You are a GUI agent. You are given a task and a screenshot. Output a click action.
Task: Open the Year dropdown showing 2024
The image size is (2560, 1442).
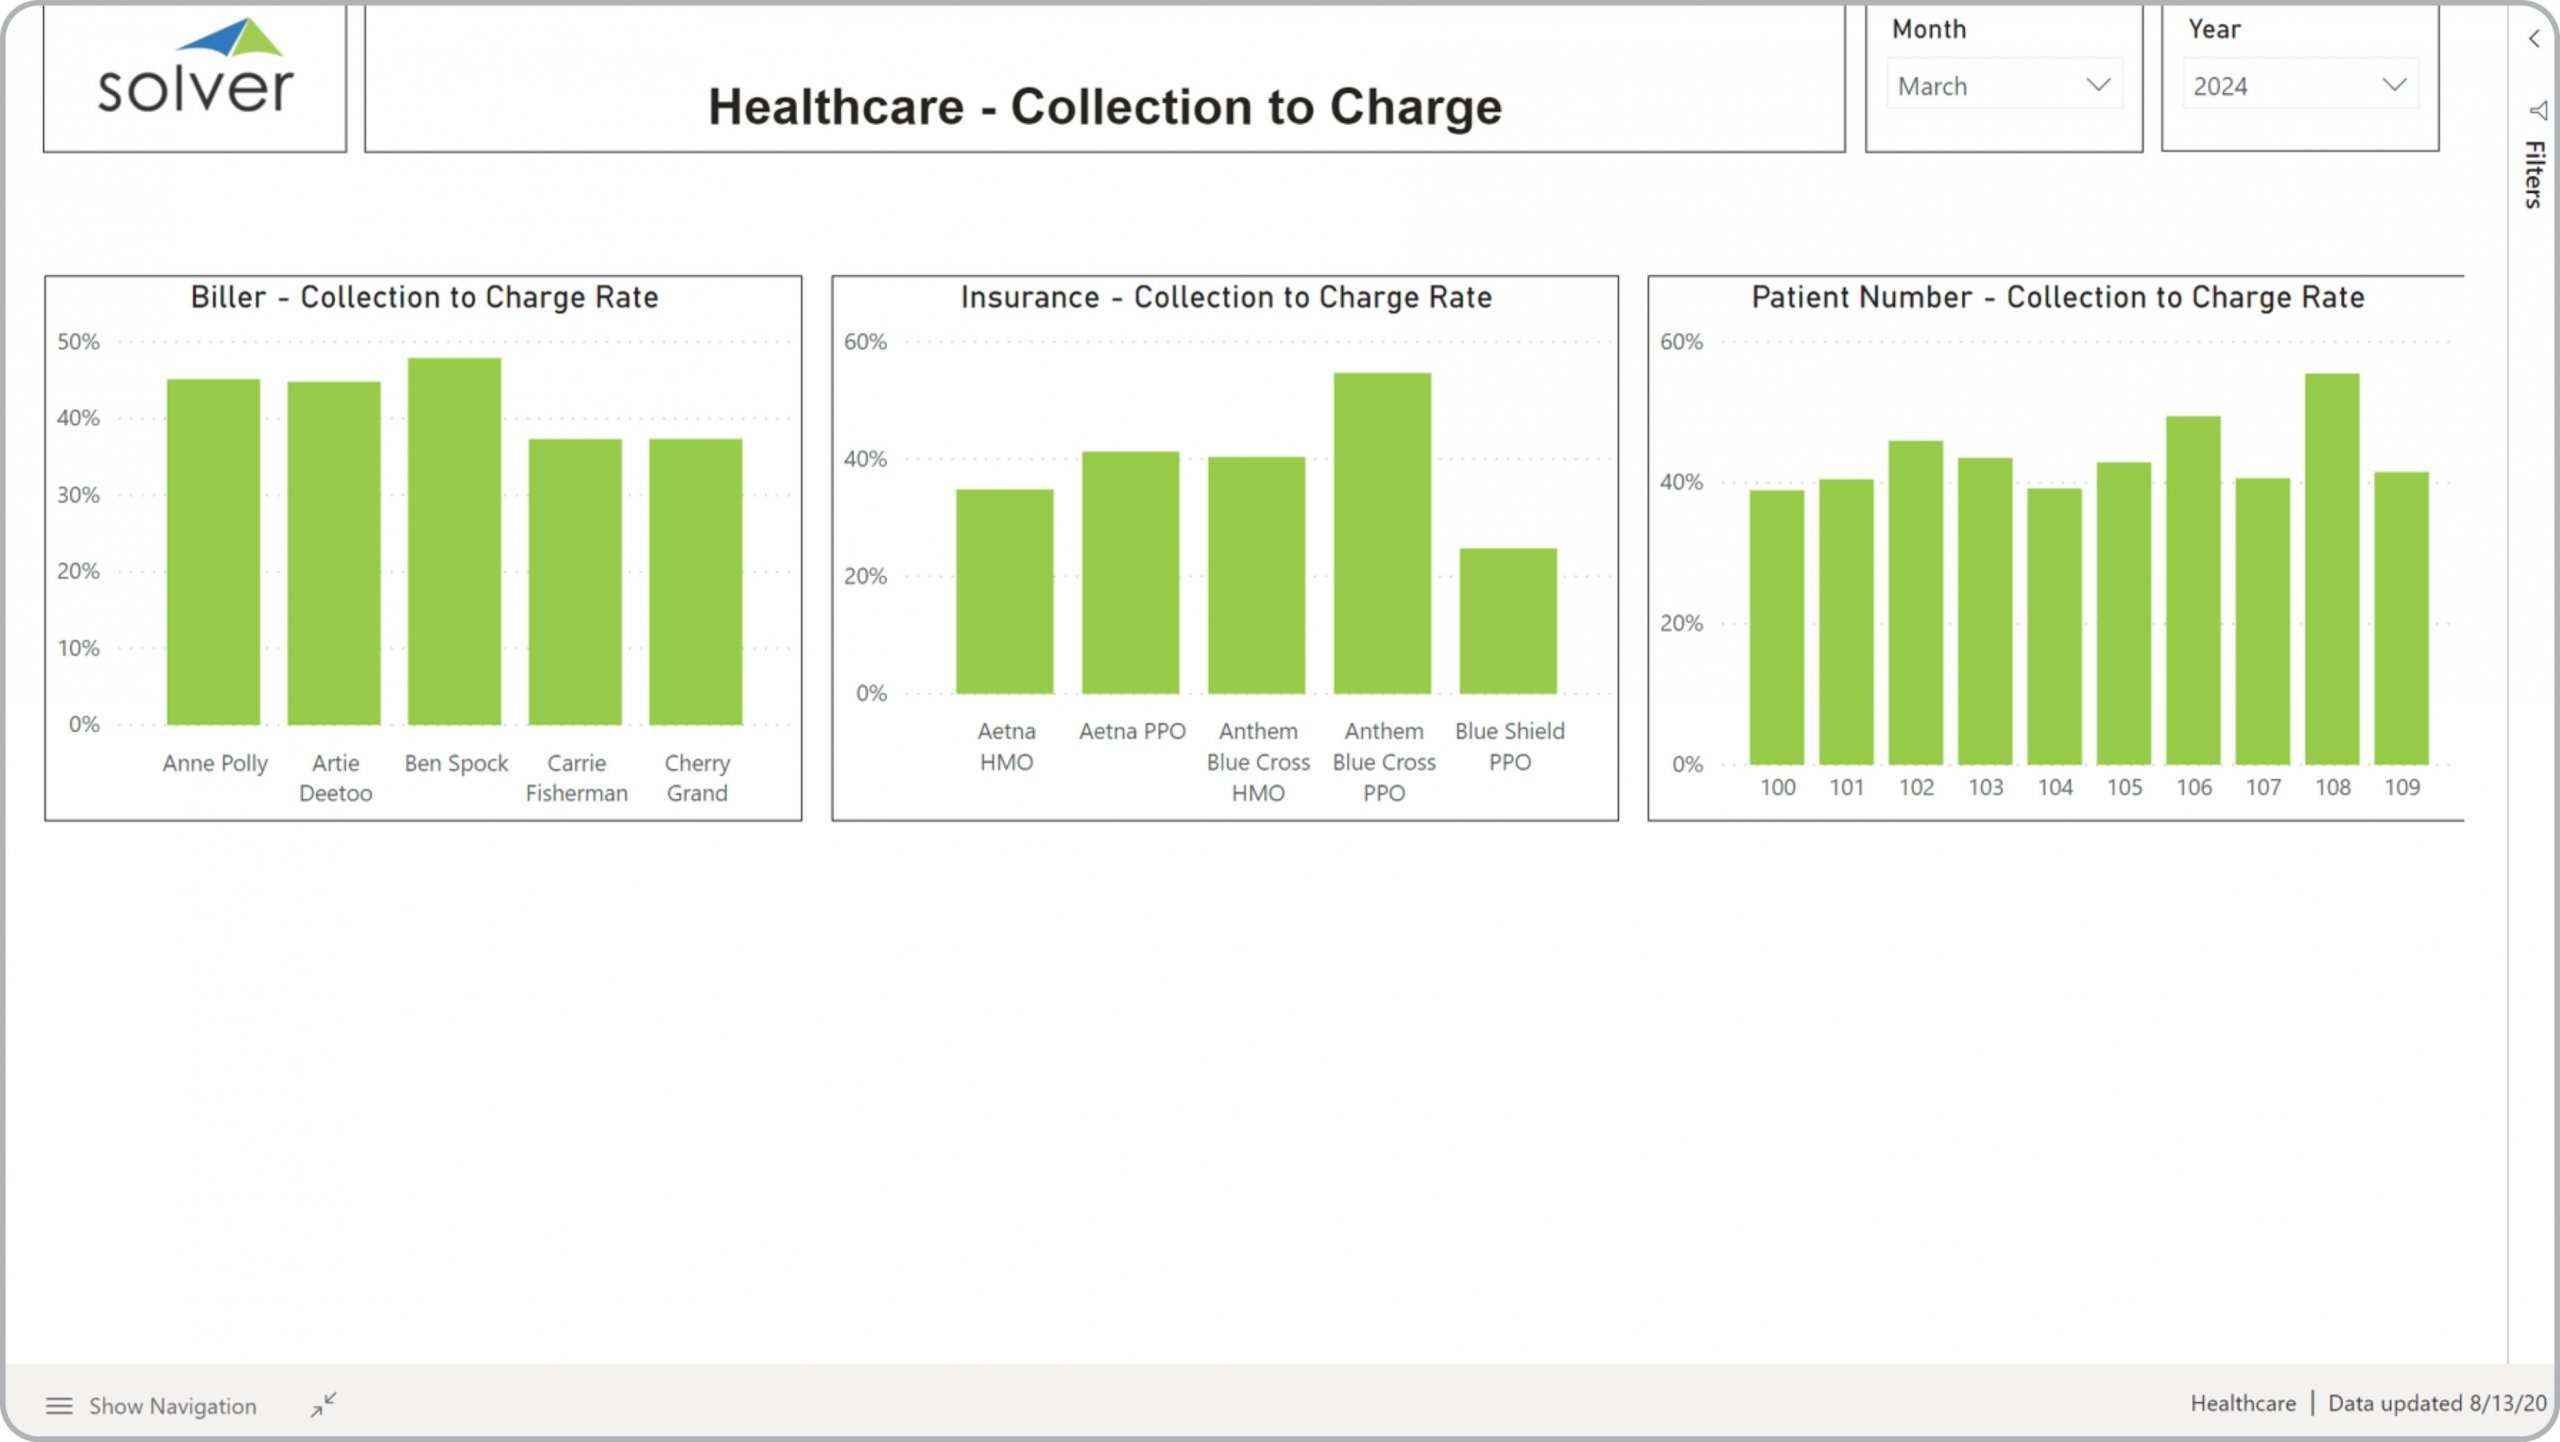(x=2299, y=86)
